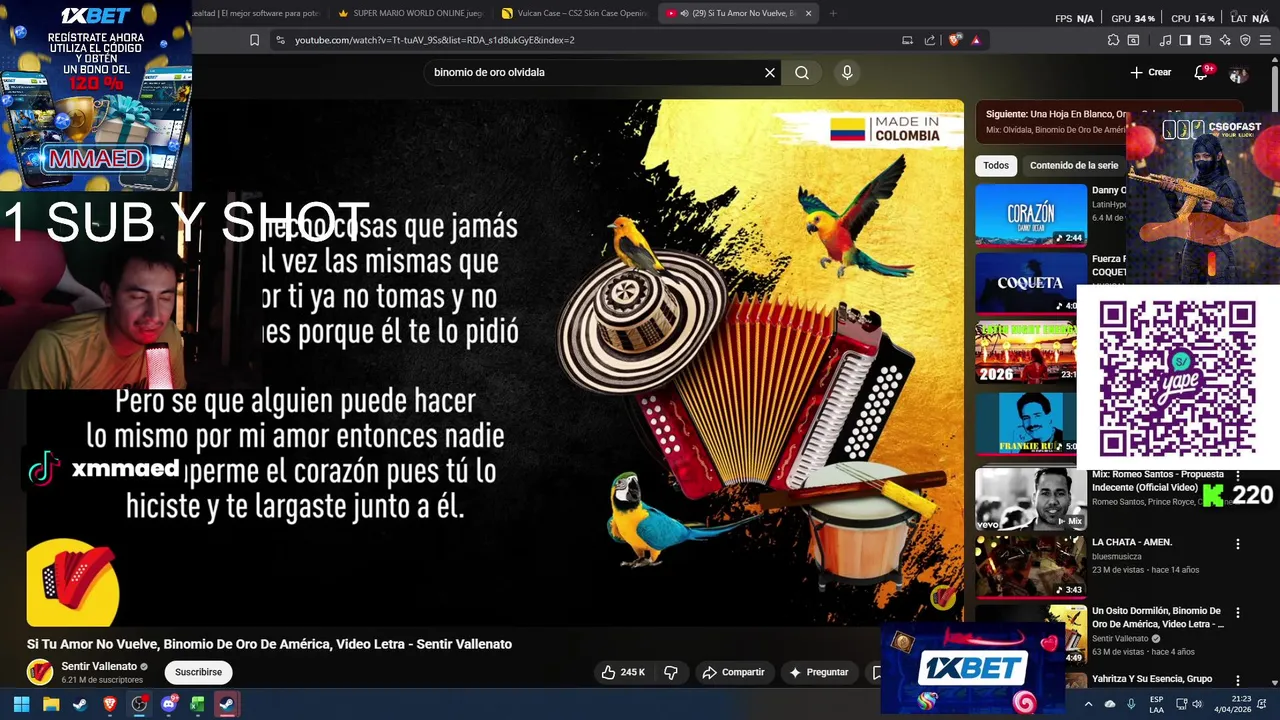1280x720 pixels.
Task: Like the video with thumbs up
Action: pyautogui.click(x=622, y=672)
